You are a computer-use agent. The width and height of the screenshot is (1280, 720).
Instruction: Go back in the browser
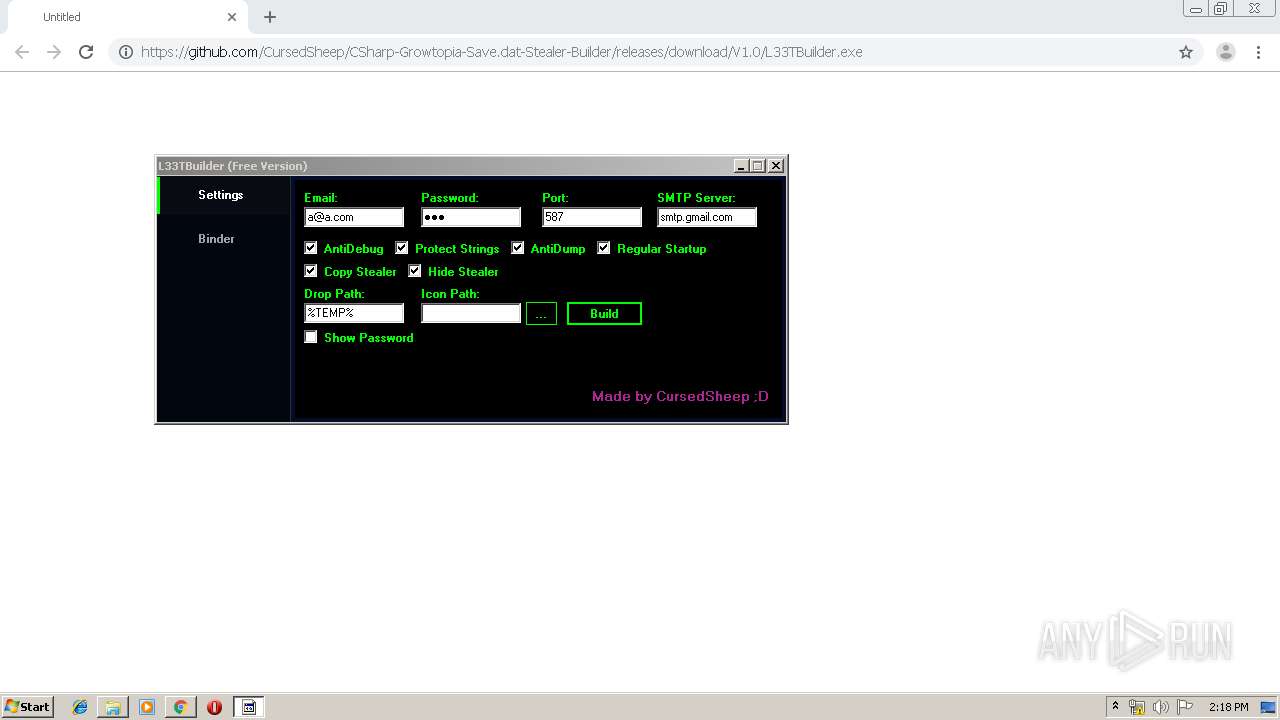pos(22,52)
